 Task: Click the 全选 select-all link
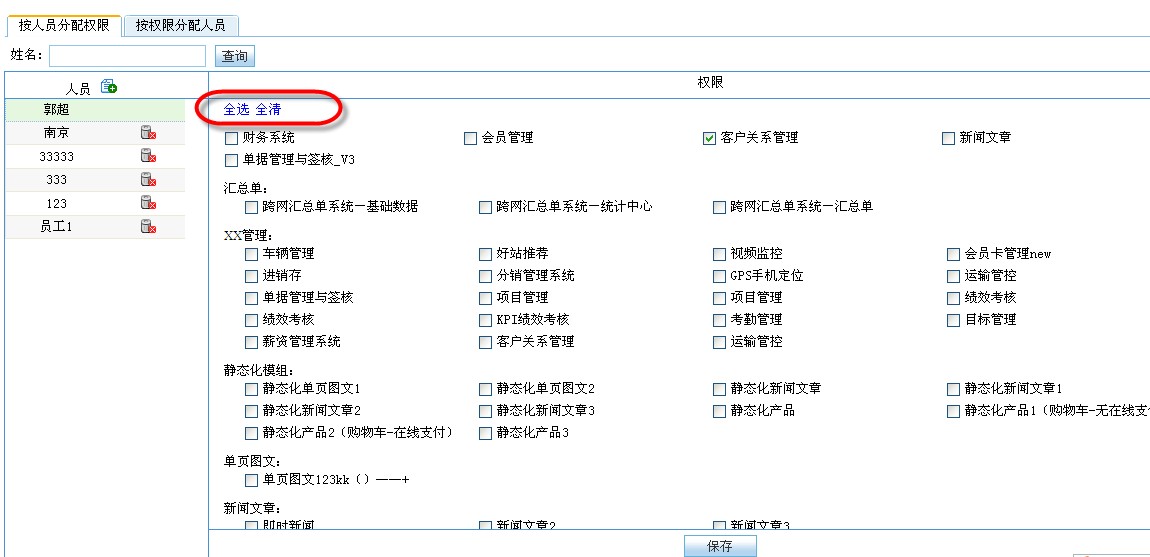(x=236, y=109)
